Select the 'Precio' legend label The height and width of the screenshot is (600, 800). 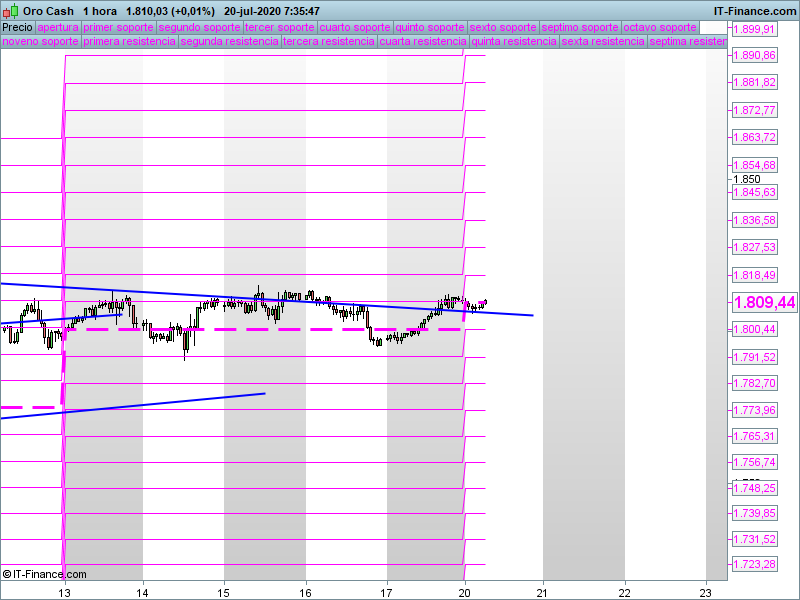coord(17,27)
